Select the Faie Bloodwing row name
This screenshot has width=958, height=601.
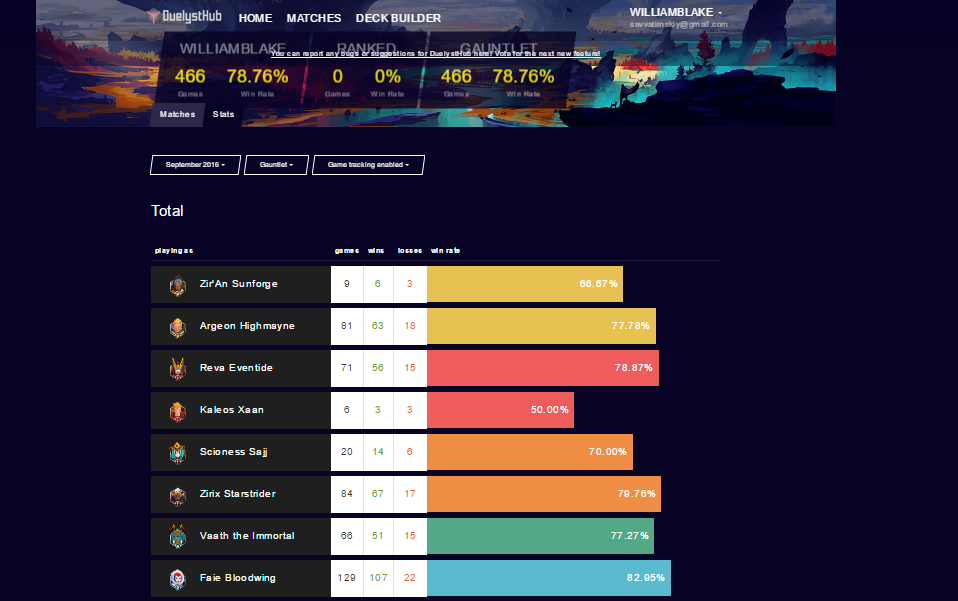click(238, 578)
